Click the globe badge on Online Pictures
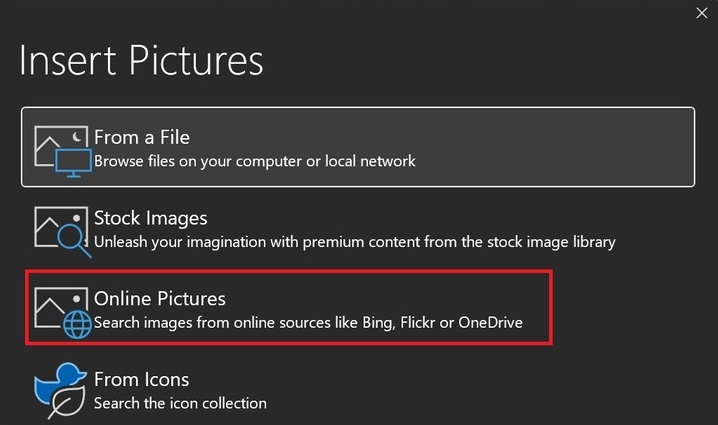Screen dimensions: 718x425 (x=76, y=325)
